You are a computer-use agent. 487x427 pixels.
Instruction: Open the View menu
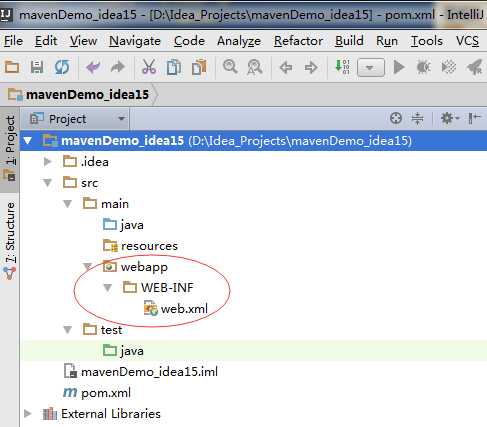click(83, 41)
